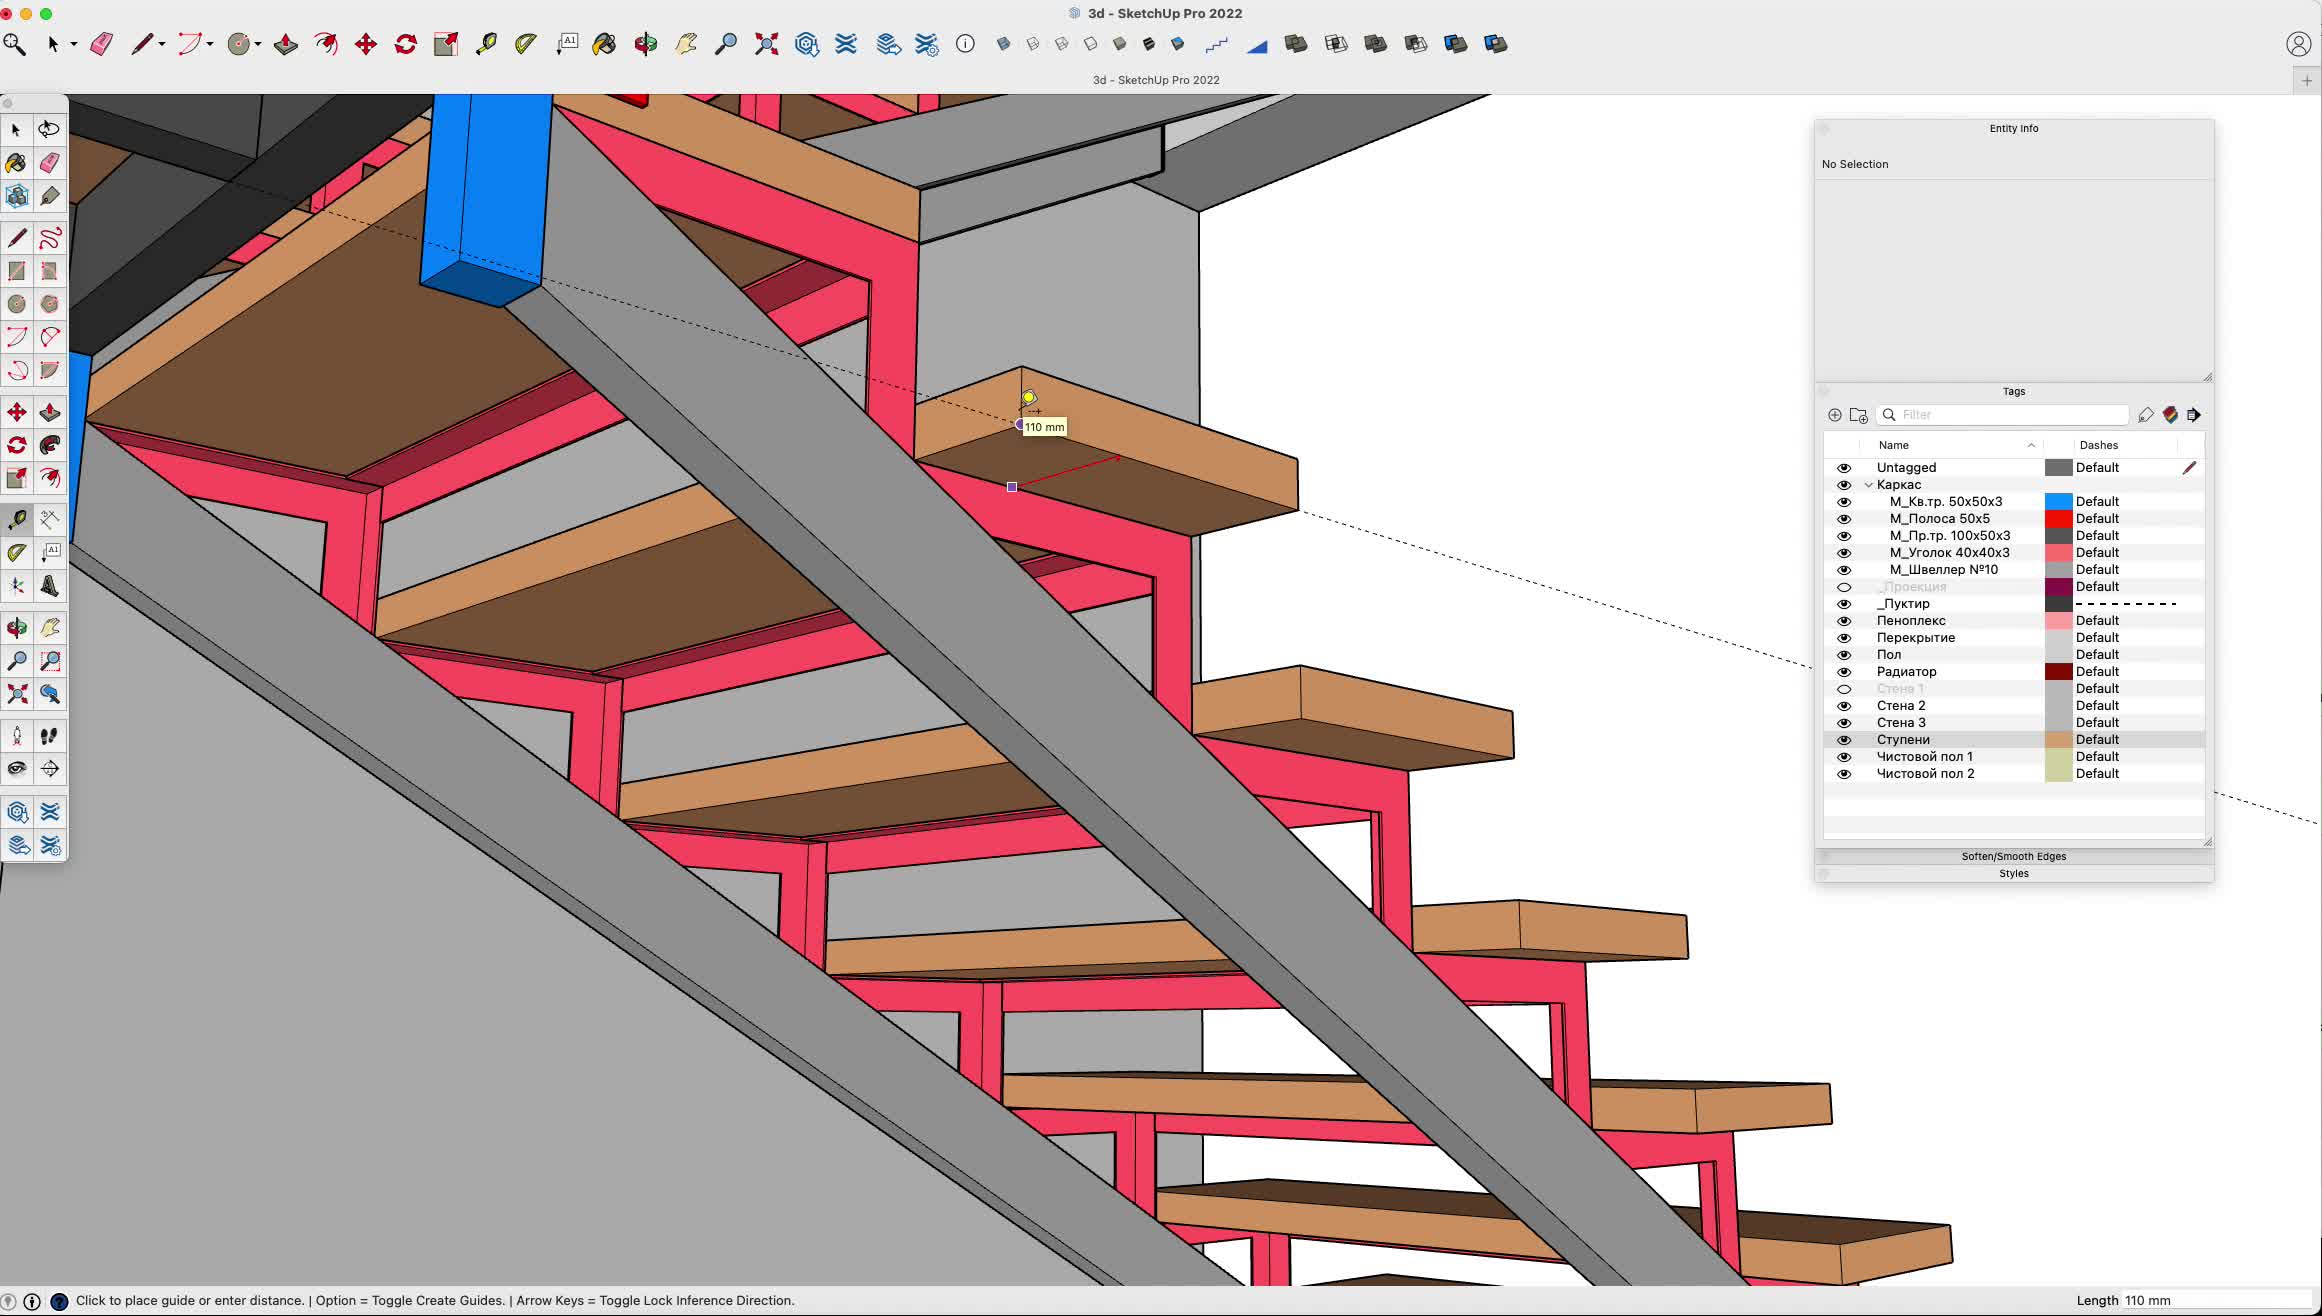Click the tags Filter search field
The image size is (2322, 1316).
pos(2010,415)
